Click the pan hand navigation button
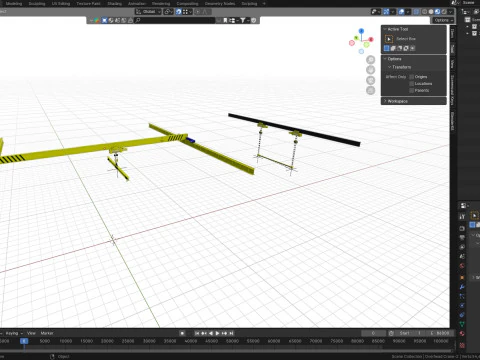 click(371, 70)
